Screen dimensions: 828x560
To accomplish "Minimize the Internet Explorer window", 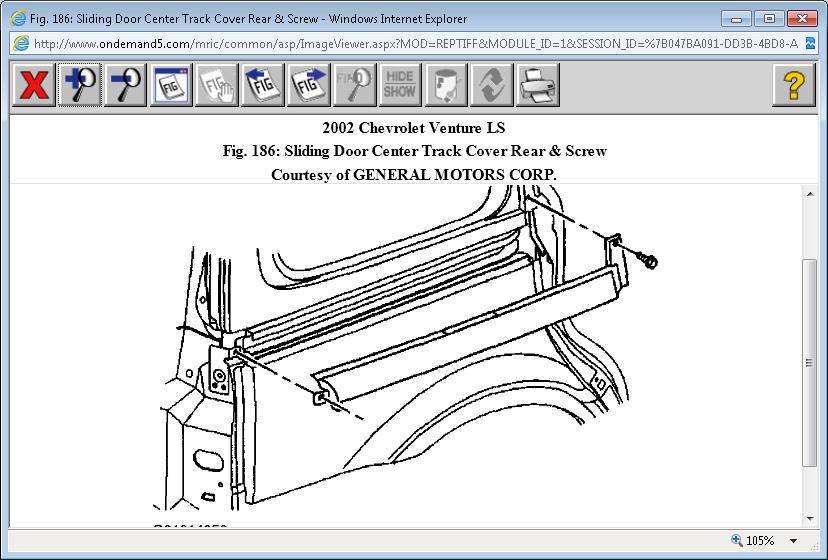I will [737, 18].
